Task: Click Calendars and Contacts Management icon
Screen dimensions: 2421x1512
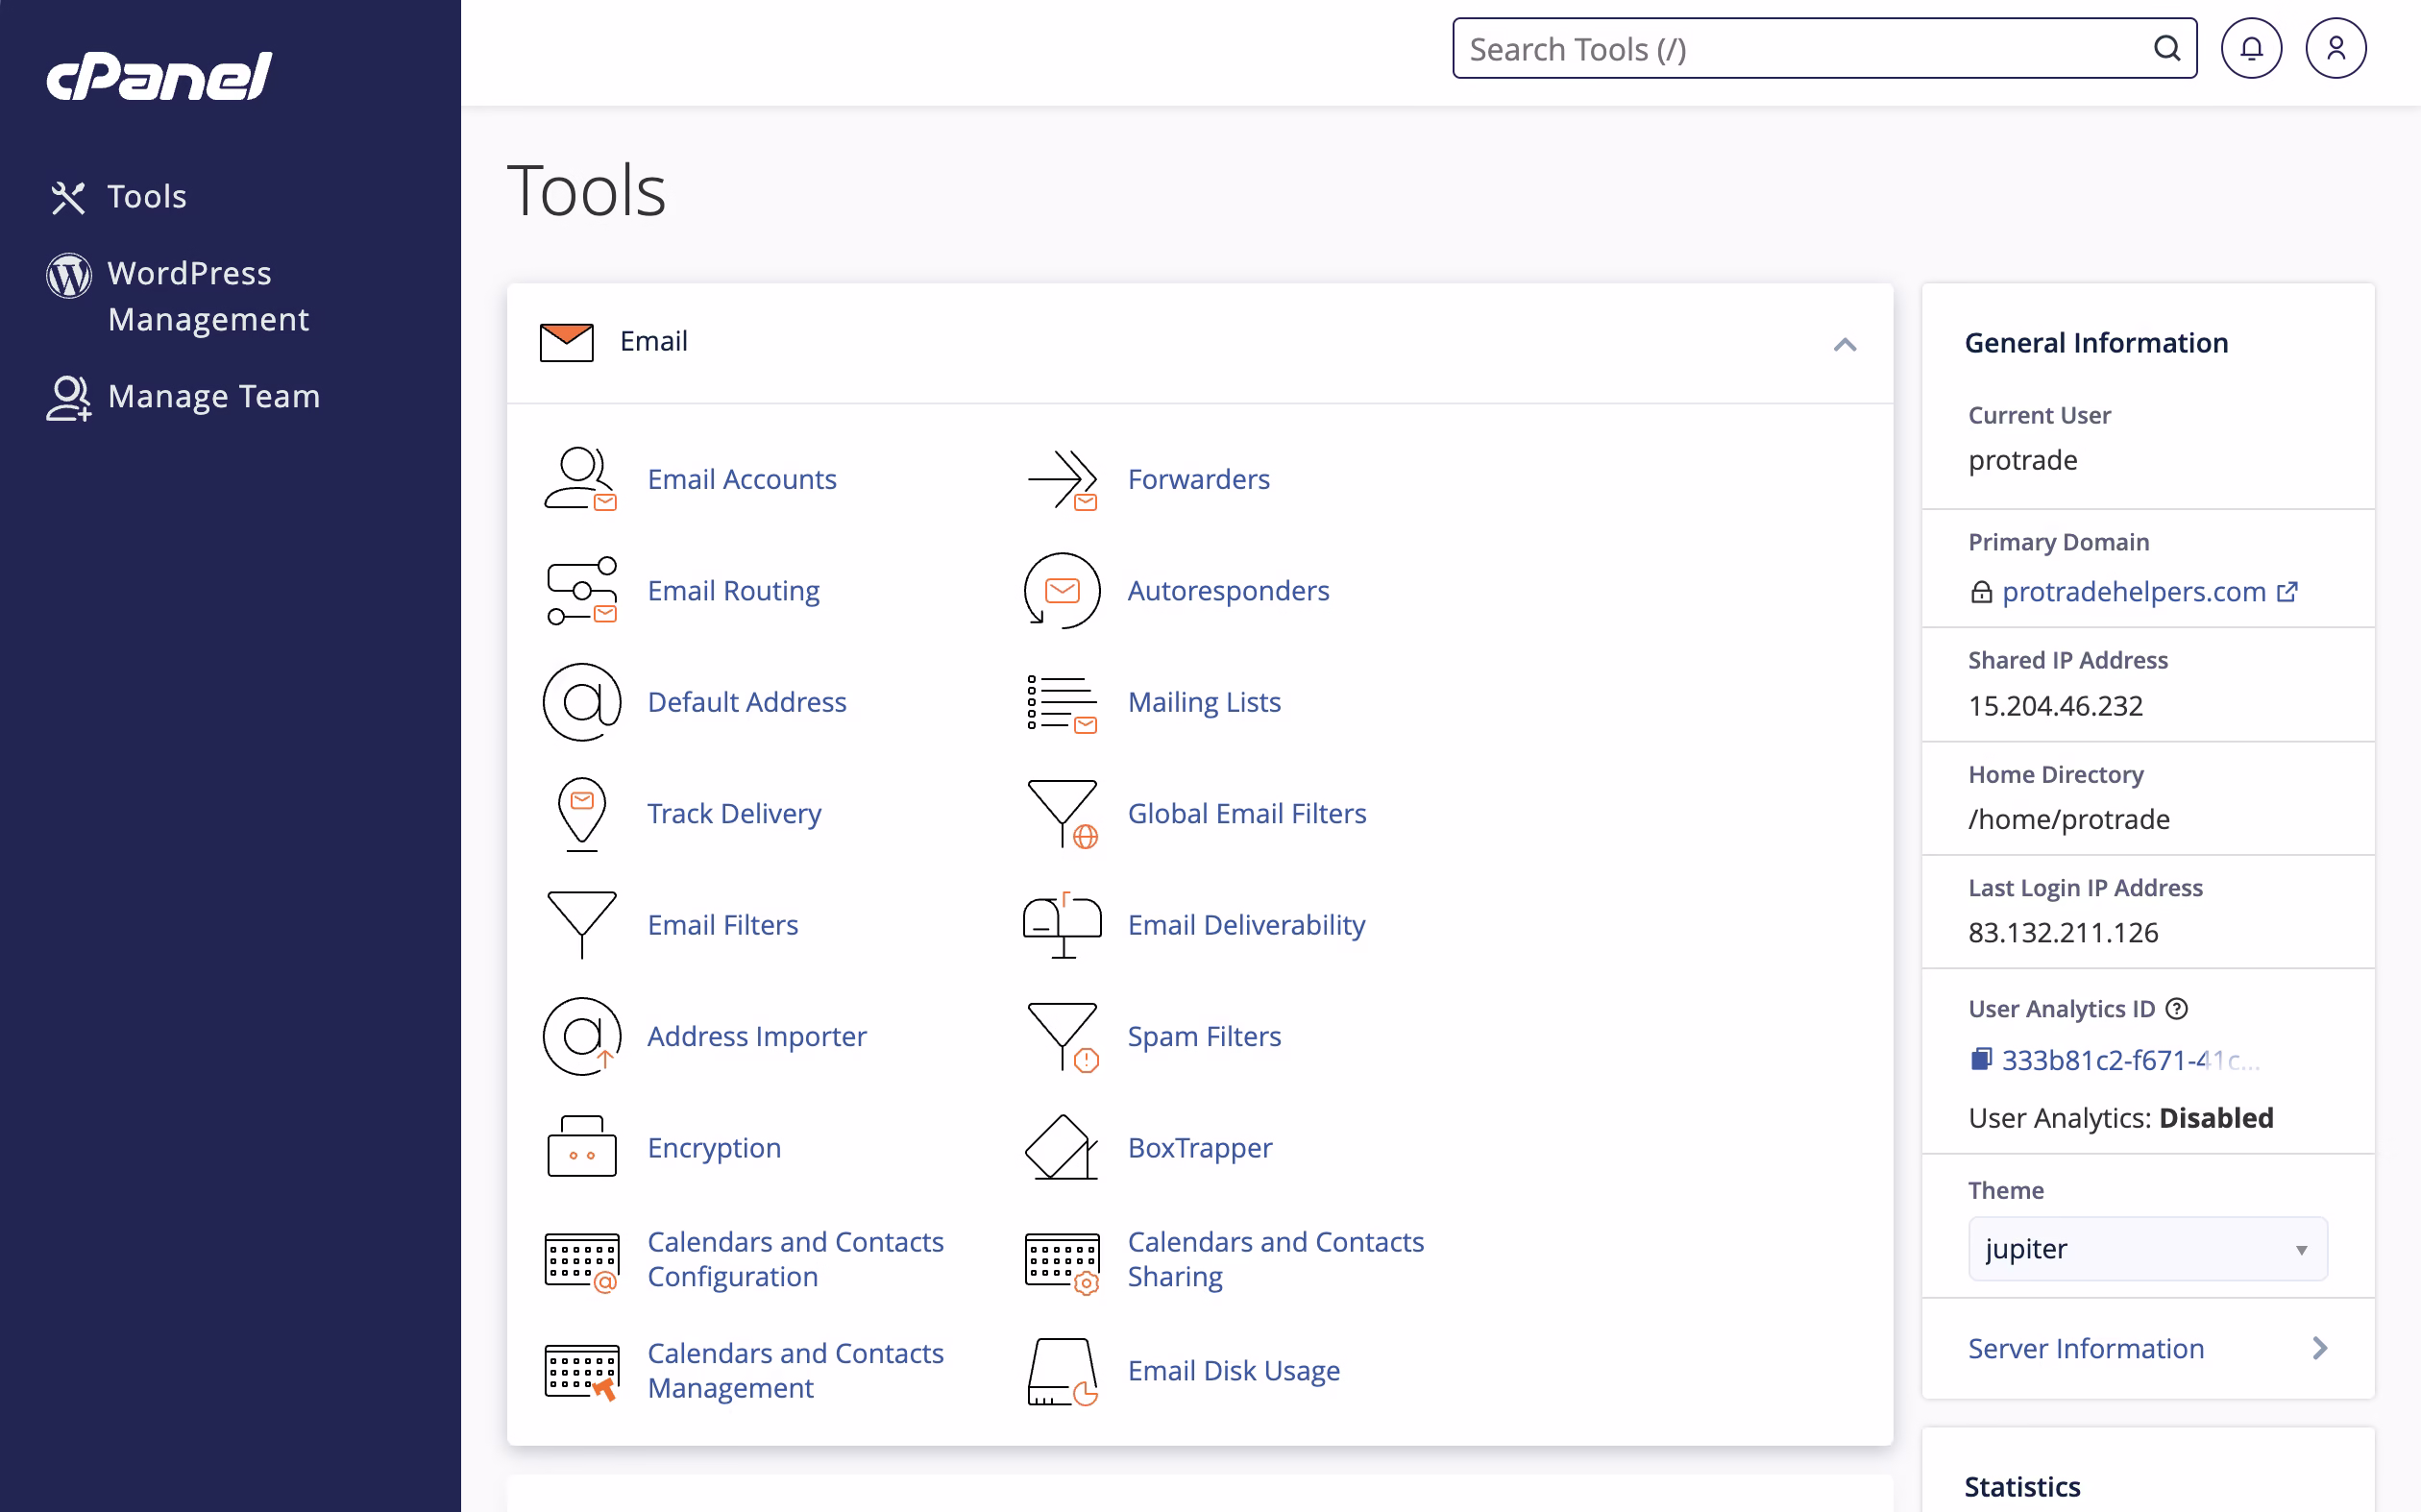Action: pos(581,1371)
